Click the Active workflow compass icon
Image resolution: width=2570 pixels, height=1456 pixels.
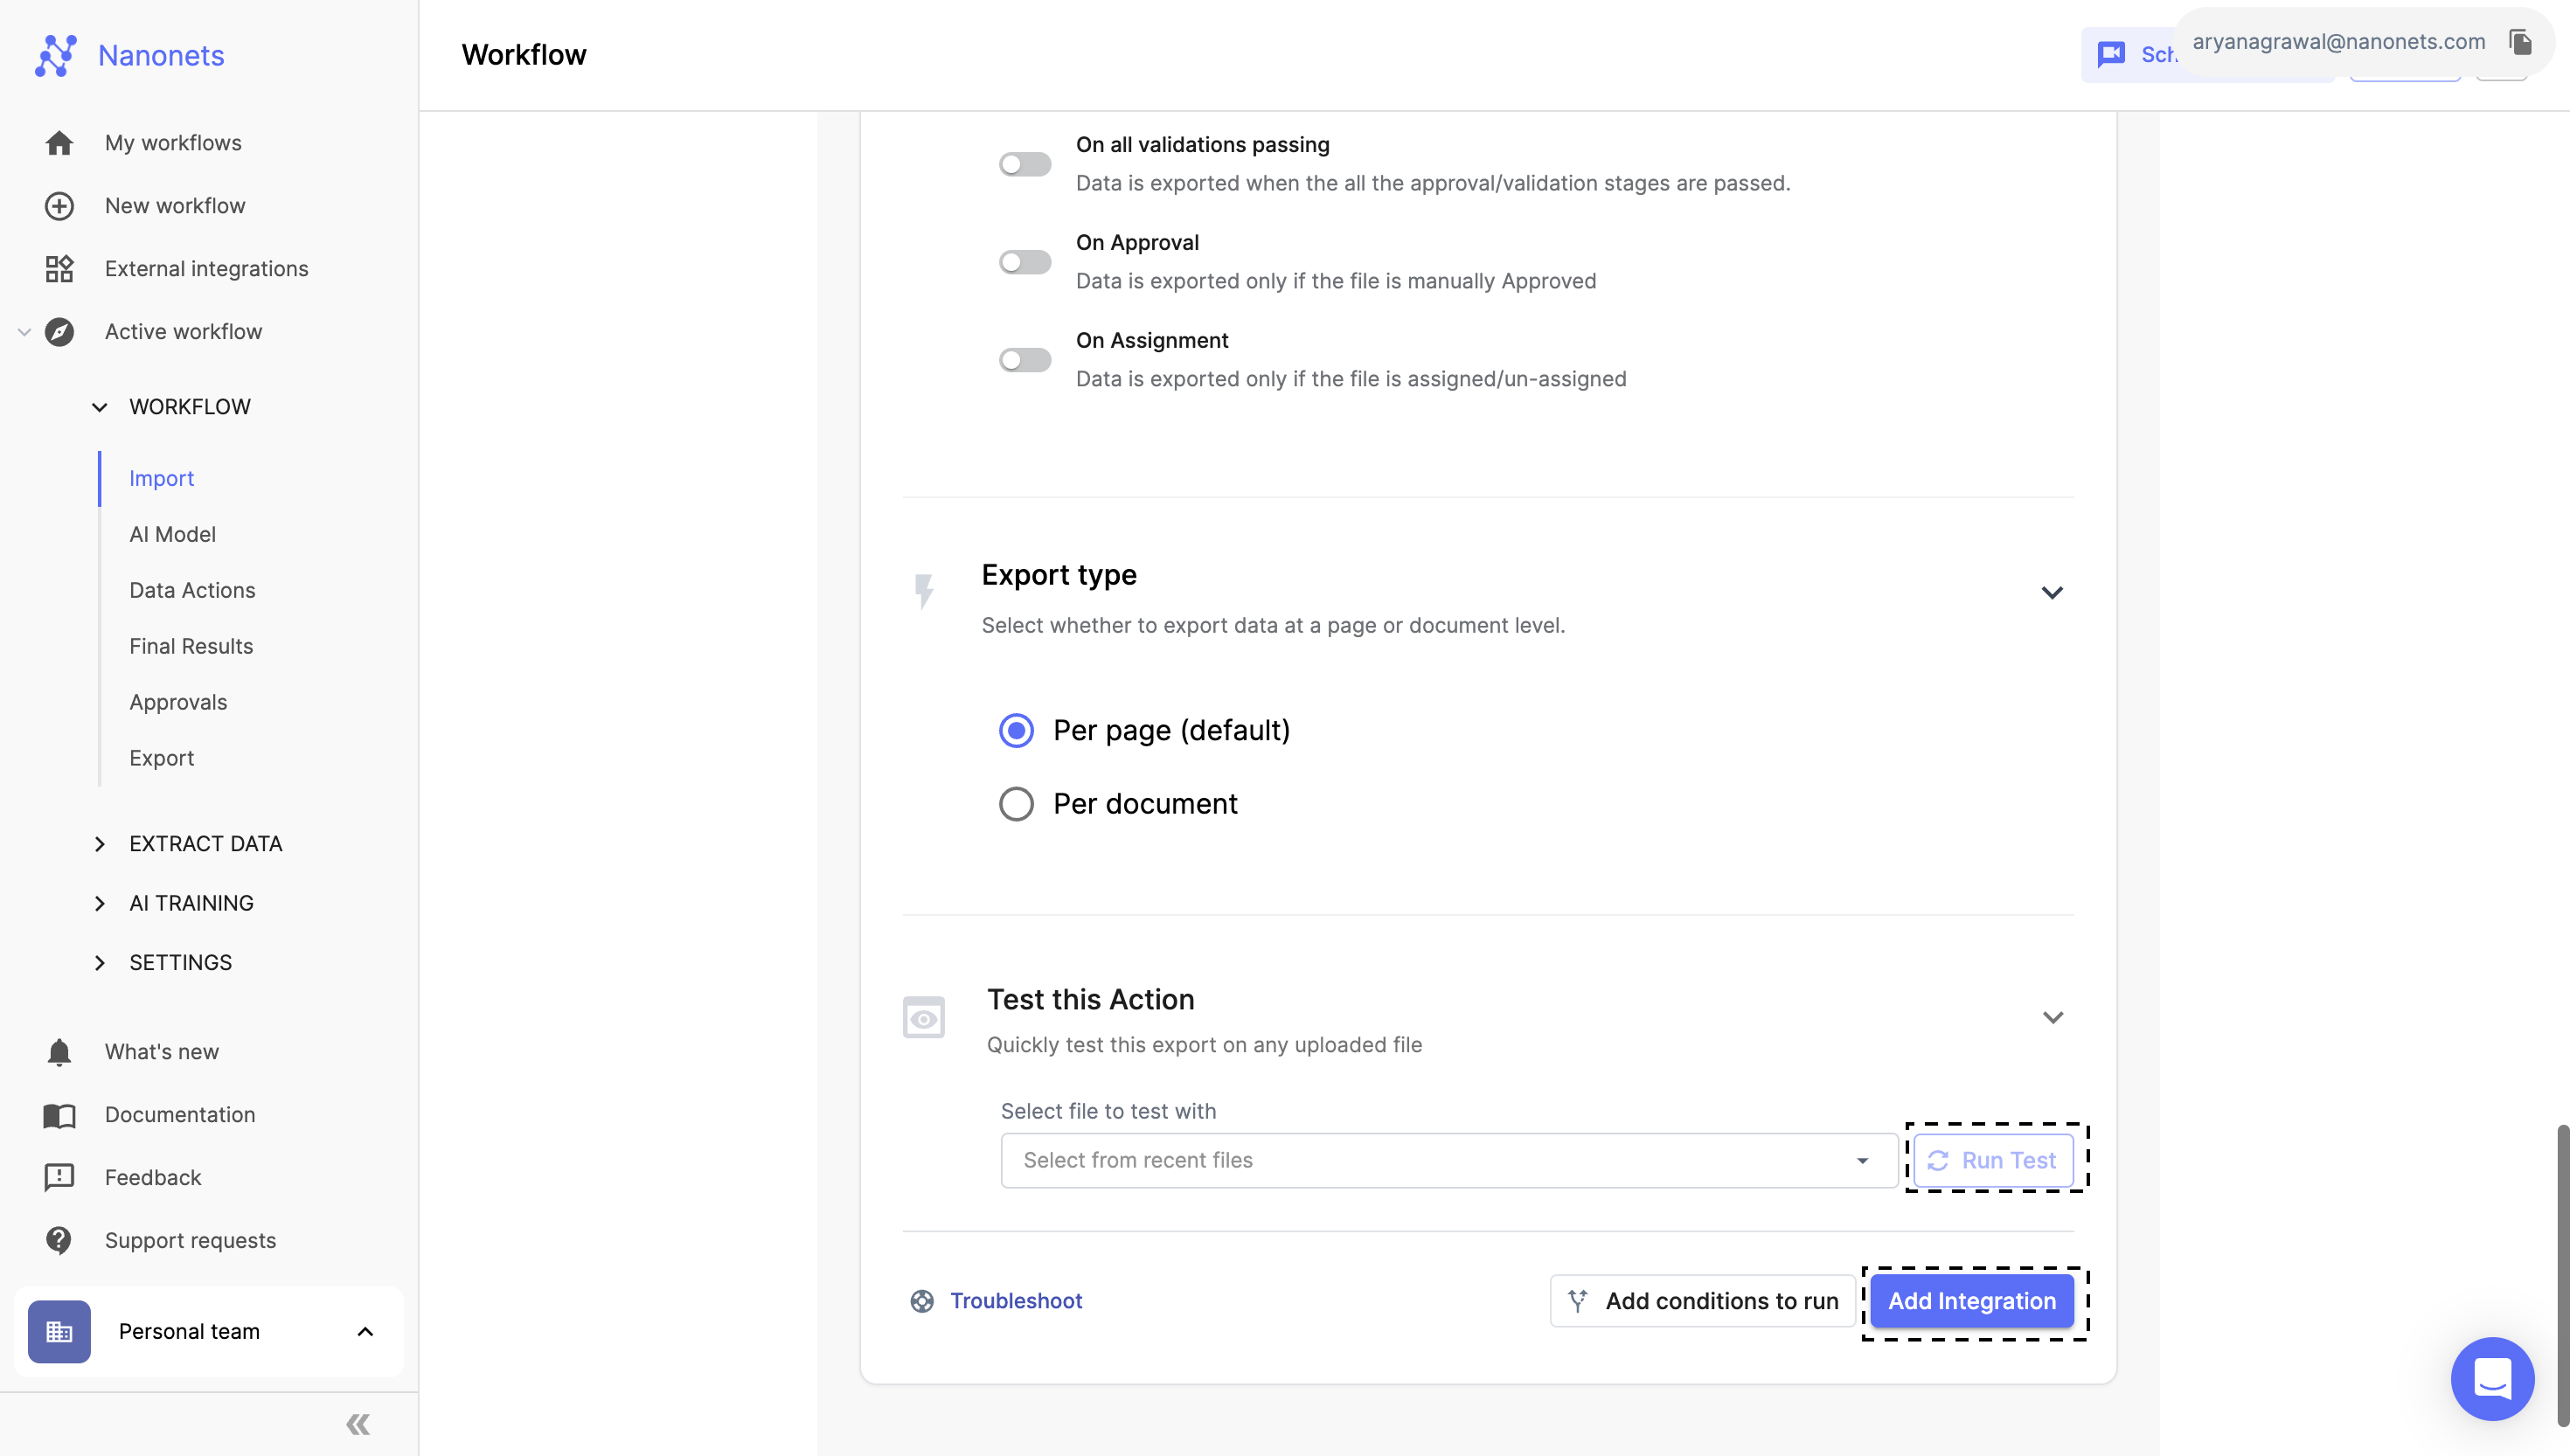click(x=59, y=332)
